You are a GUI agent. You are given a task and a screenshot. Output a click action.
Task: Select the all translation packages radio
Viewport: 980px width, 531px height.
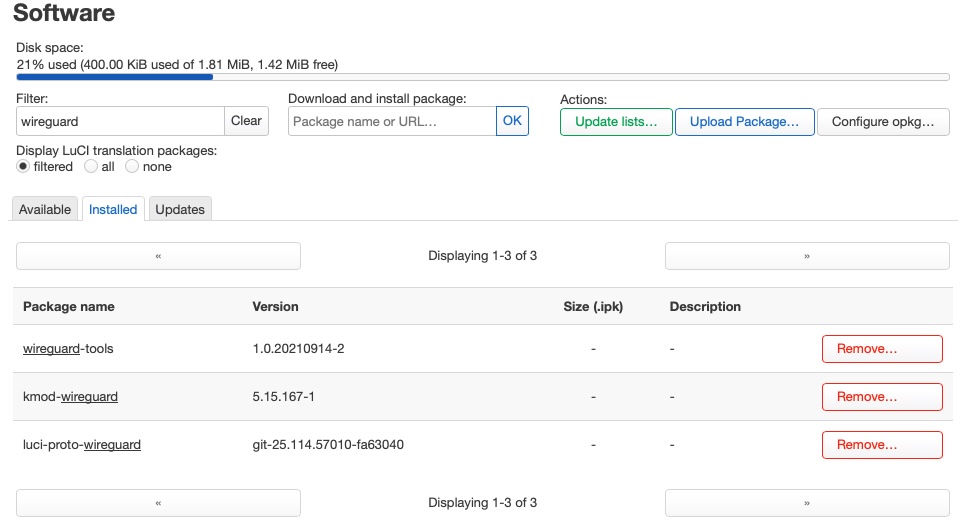91,167
